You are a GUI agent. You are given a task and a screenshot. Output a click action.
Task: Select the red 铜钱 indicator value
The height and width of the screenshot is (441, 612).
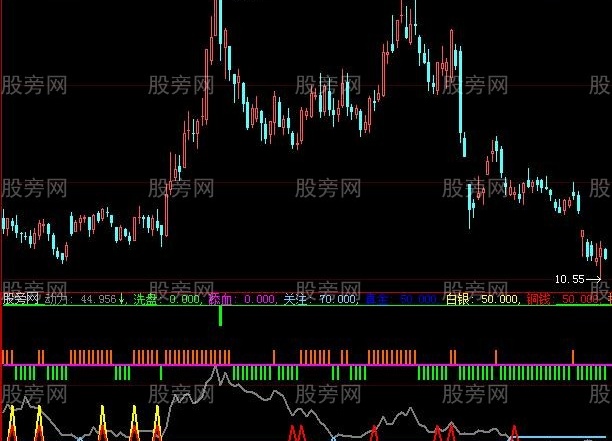563,299
